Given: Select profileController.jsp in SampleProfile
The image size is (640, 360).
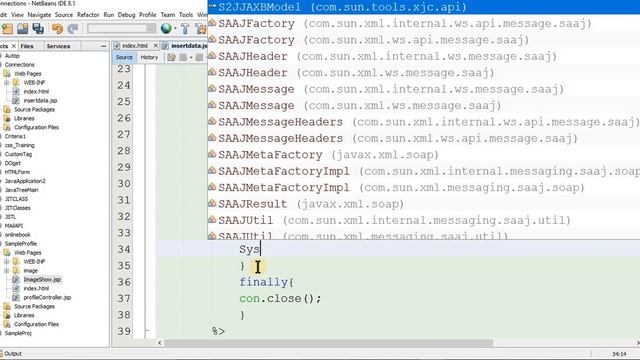Looking at the screenshot, I should pos(47,298).
